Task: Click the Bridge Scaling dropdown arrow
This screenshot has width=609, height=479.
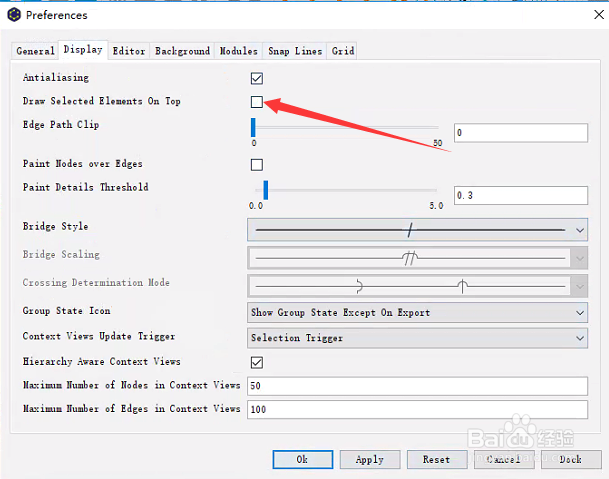Action: click(579, 258)
